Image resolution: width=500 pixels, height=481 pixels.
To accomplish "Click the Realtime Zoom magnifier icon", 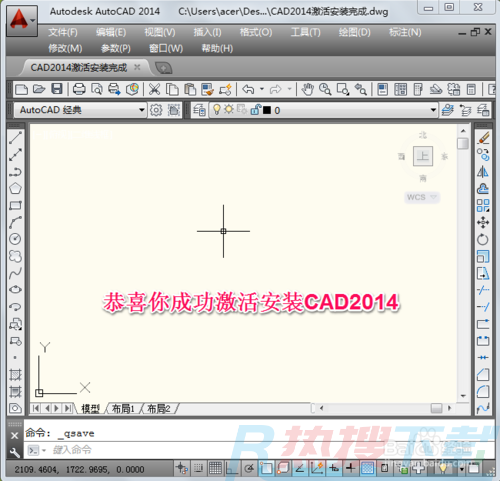I will (325, 89).
